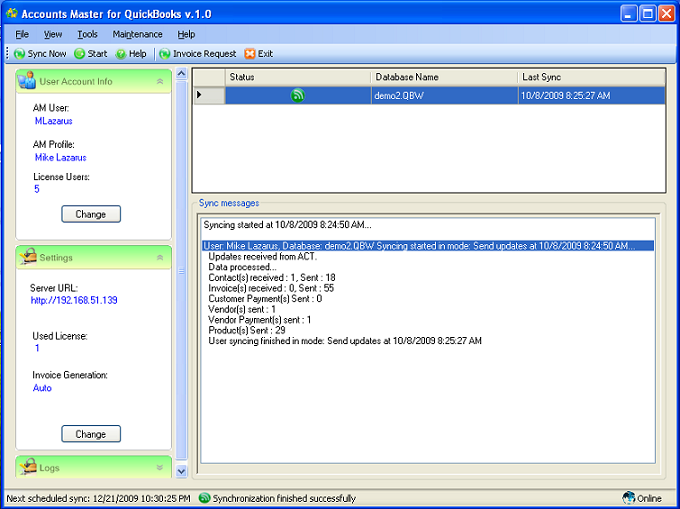680x509 pixels.
Task: Click the green sync status icon in demo2.QBW row
Action: 297,96
